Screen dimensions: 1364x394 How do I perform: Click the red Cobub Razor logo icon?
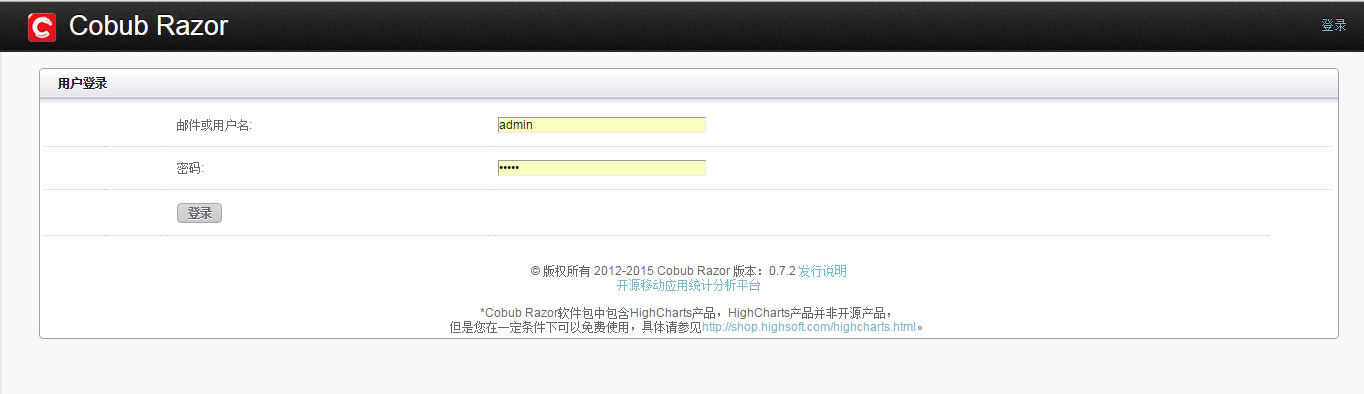(x=42, y=26)
